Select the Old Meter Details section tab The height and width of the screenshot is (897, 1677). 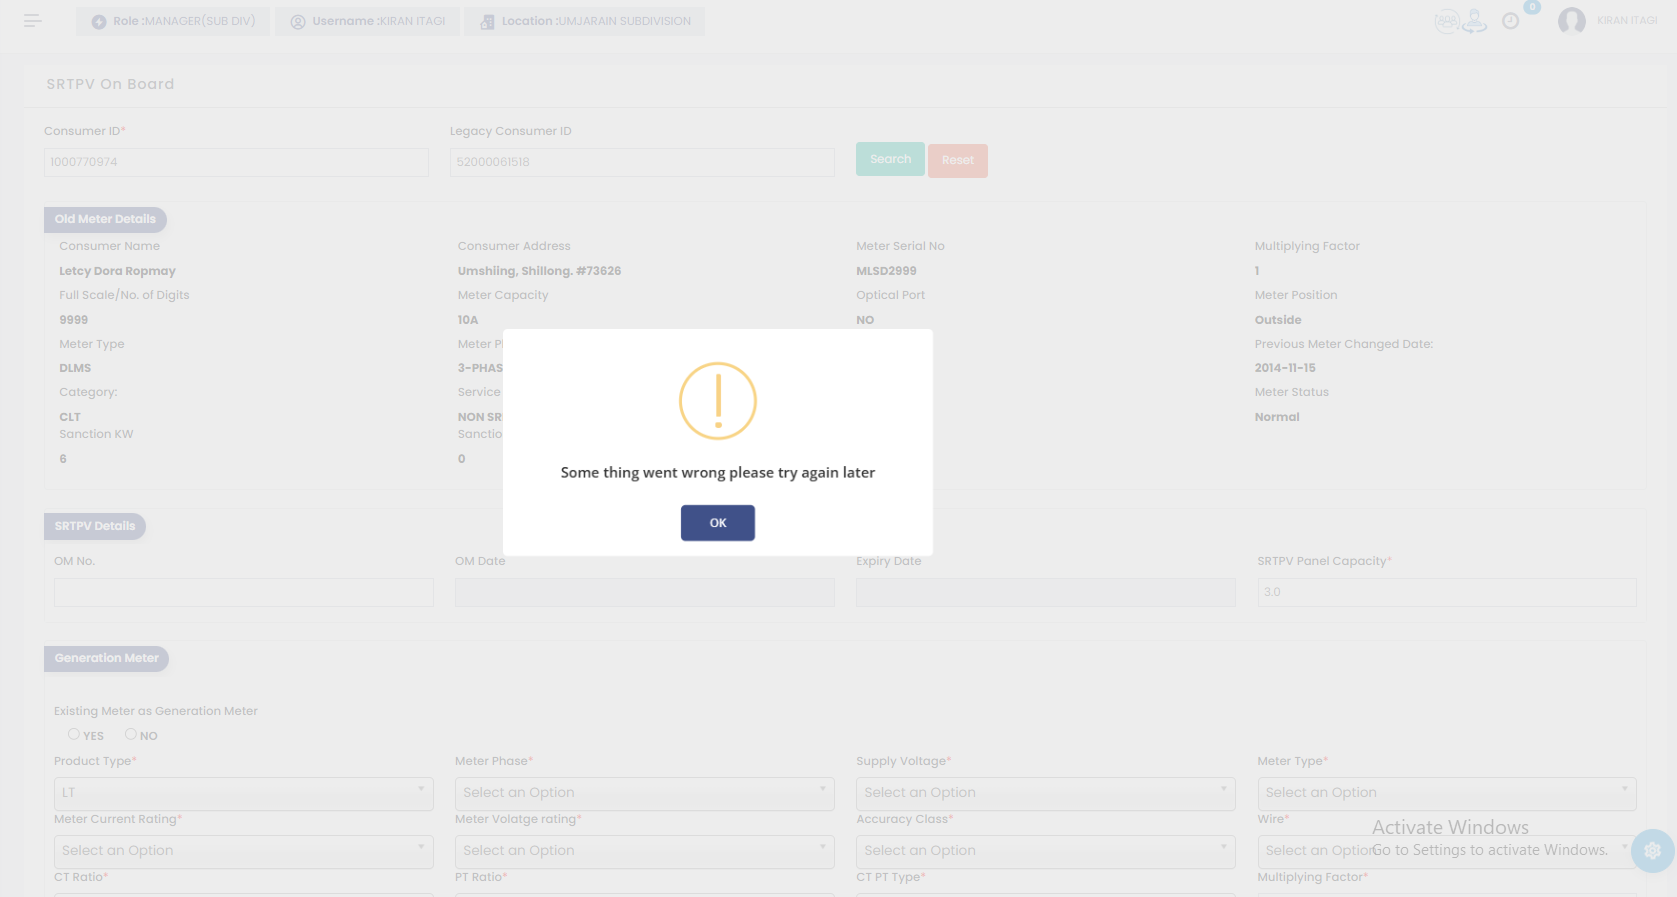pyautogui.click(x=105, y=219)
